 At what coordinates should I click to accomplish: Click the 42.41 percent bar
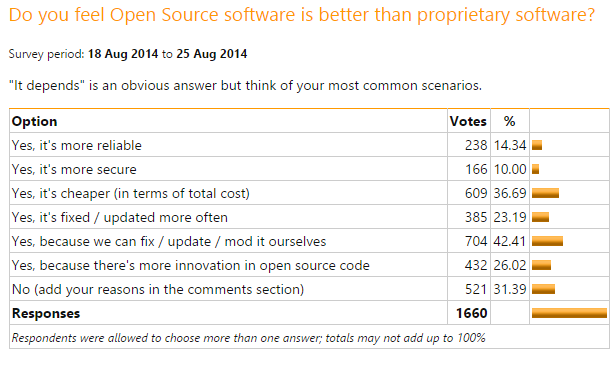point(547,241)
